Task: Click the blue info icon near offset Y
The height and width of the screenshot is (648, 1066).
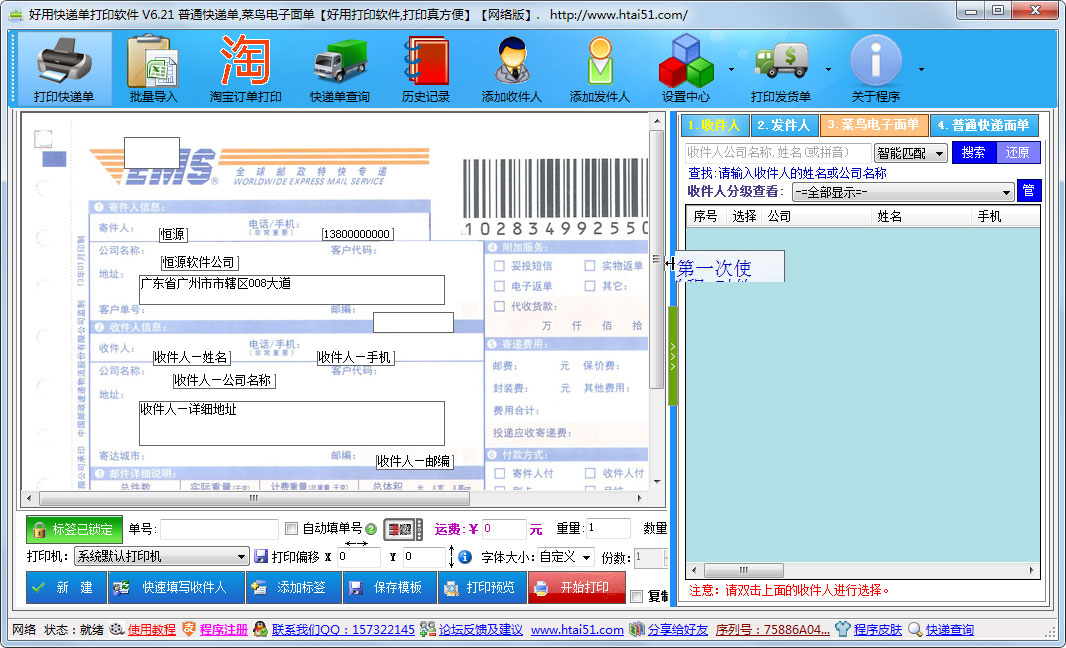Action: pyautogui.click(x=465, y=557)
